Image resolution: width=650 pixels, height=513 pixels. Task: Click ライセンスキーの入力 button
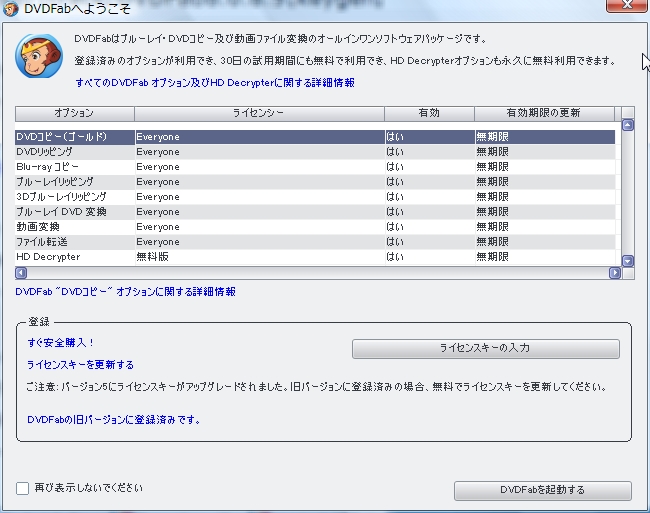pos(486,348)
